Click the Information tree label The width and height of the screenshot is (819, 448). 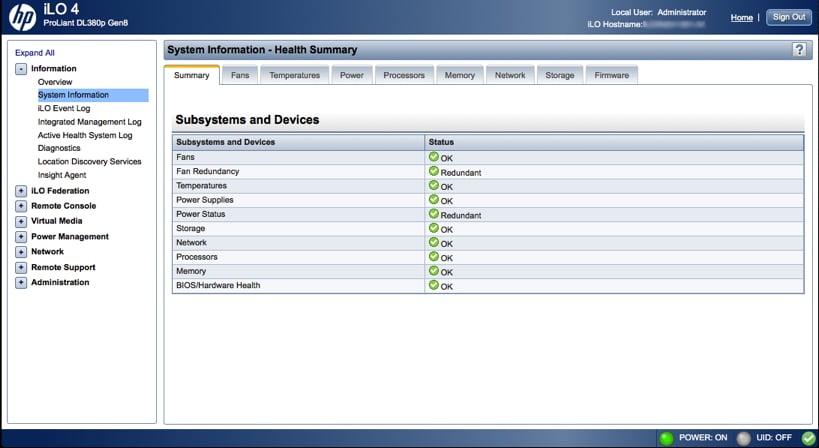tap(54, 68)
